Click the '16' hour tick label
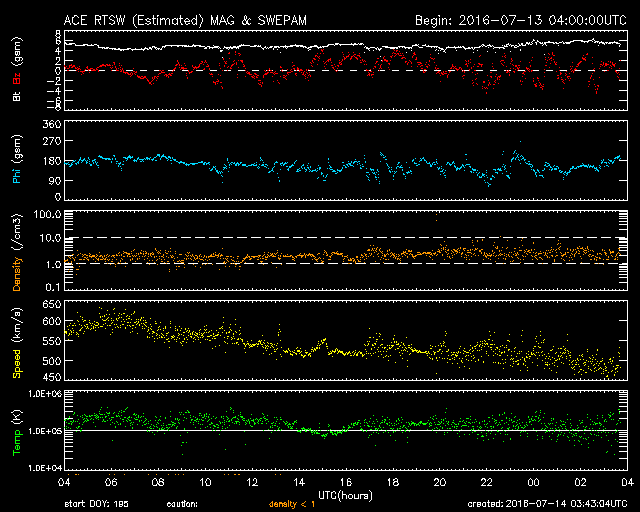This screenshot has height=512, width=640. tap(346, 483)
